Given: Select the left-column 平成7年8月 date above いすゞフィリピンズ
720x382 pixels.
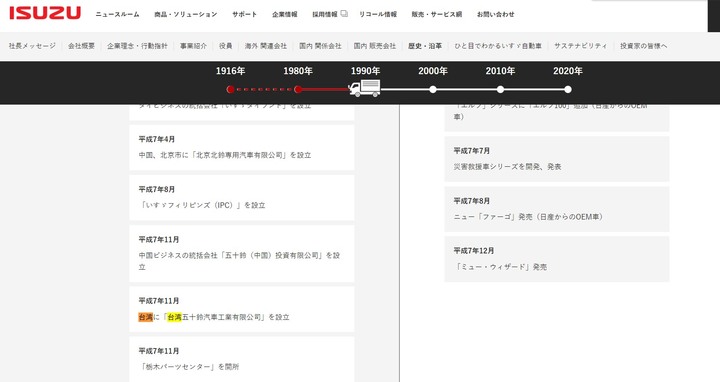Looking at the screenshot, I should (x=157, y=189).
